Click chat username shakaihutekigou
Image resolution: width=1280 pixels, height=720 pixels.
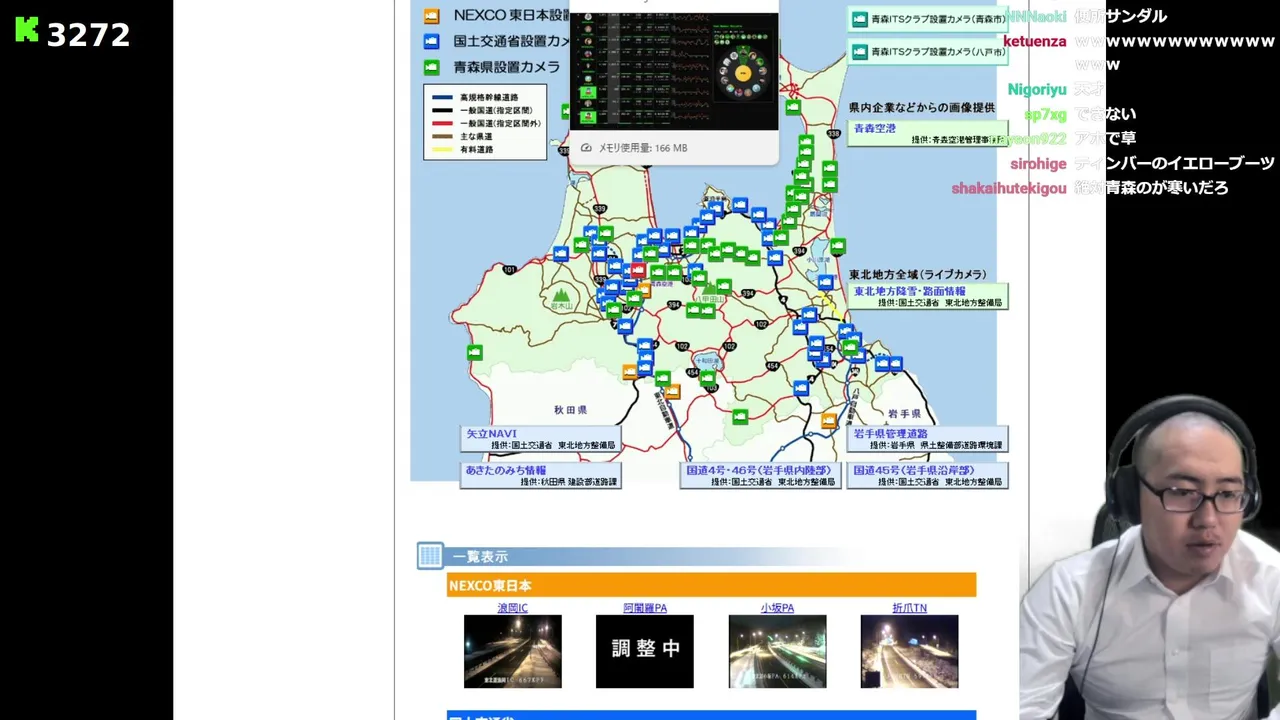click(1009, 188)
